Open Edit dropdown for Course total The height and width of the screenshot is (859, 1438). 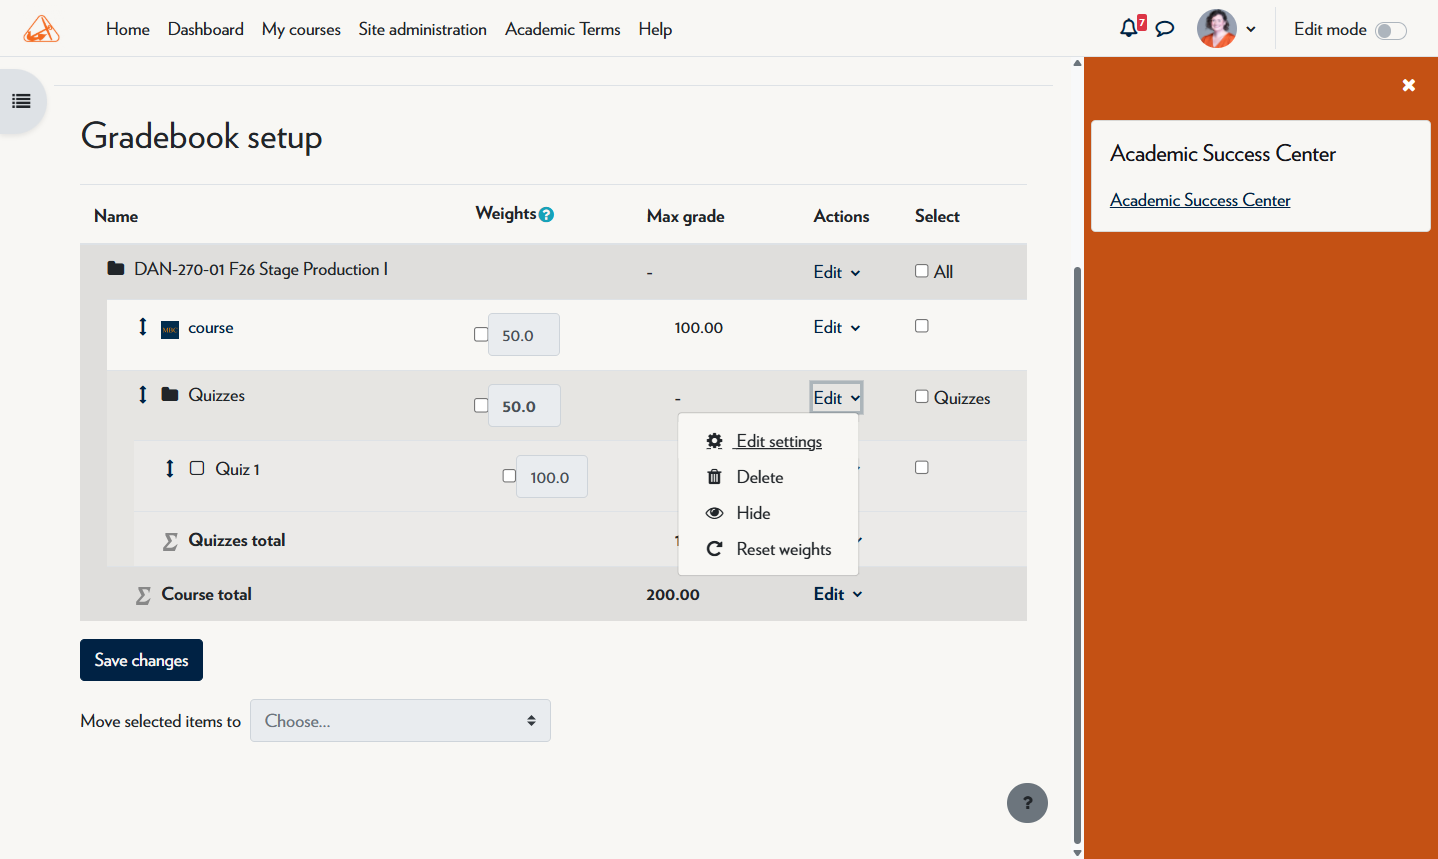click(838, 594)
